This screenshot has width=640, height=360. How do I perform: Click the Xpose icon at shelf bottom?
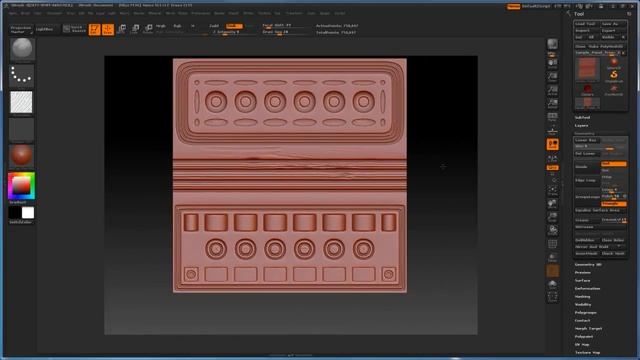coord(553,297)
